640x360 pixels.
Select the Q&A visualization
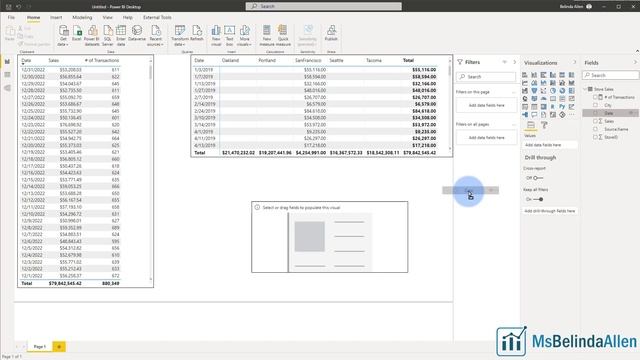[534, 115]
